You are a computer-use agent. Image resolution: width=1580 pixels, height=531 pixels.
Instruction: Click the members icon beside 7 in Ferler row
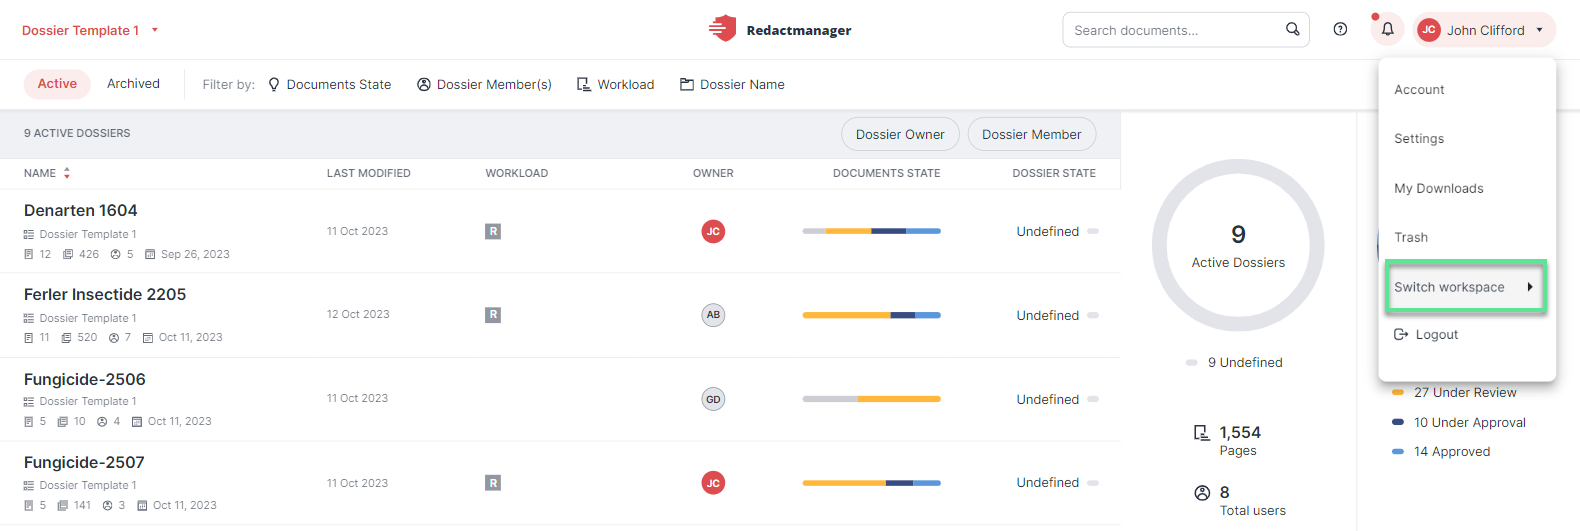click(x=113, y=338)
